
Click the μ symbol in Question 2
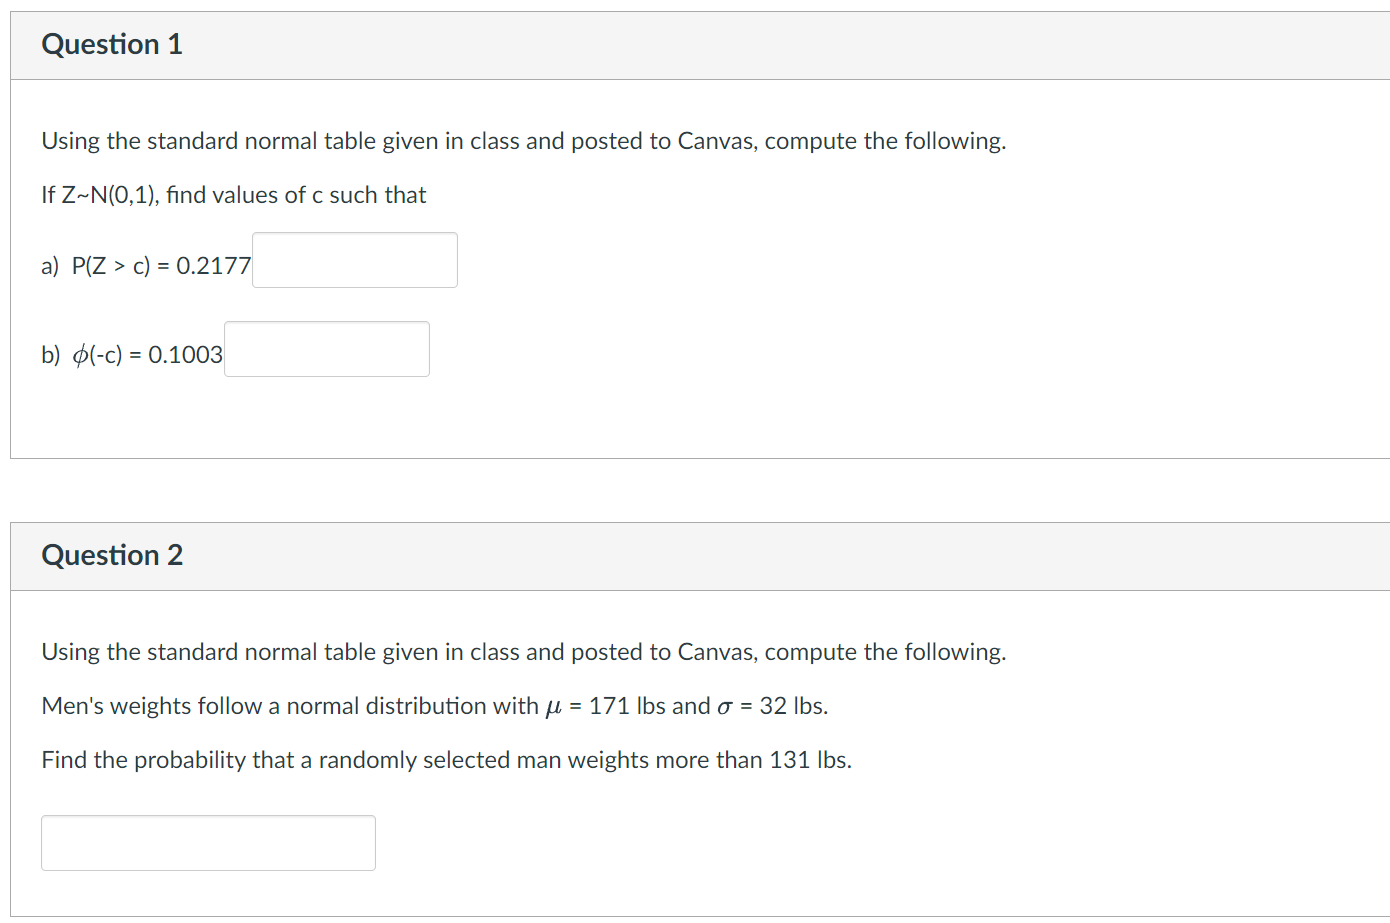pos(554,707)
